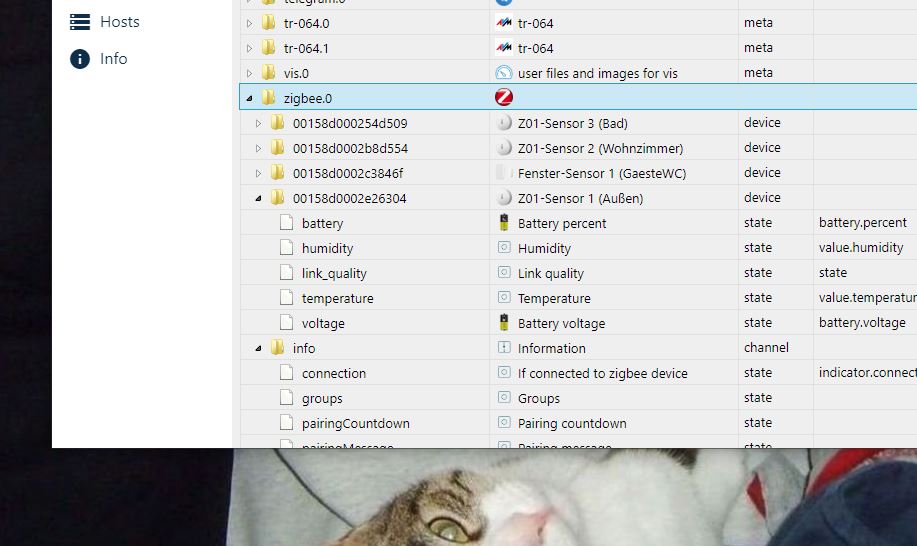Click folder icon of info channel

(x=277, y=348)
